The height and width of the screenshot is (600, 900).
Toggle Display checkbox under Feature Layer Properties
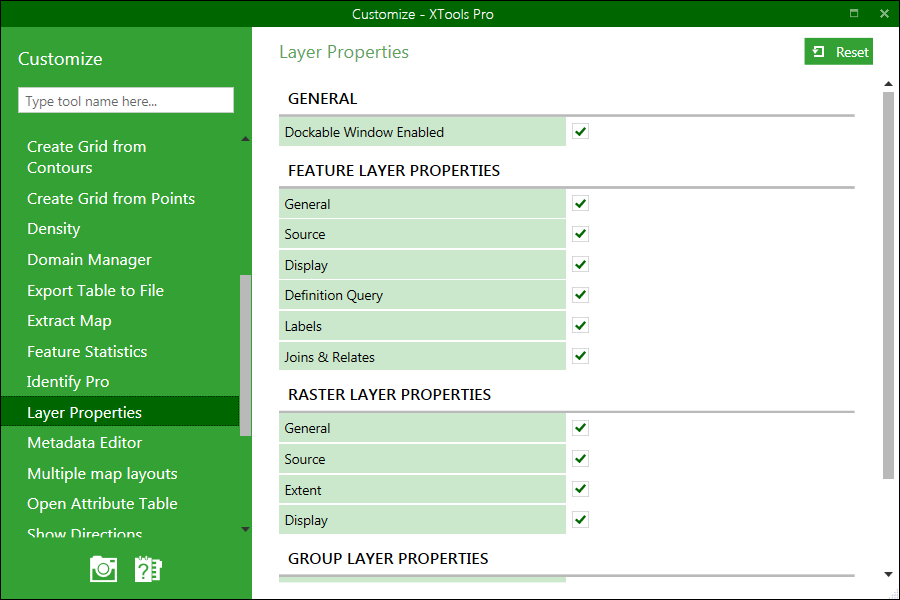[x=580, y=265]
